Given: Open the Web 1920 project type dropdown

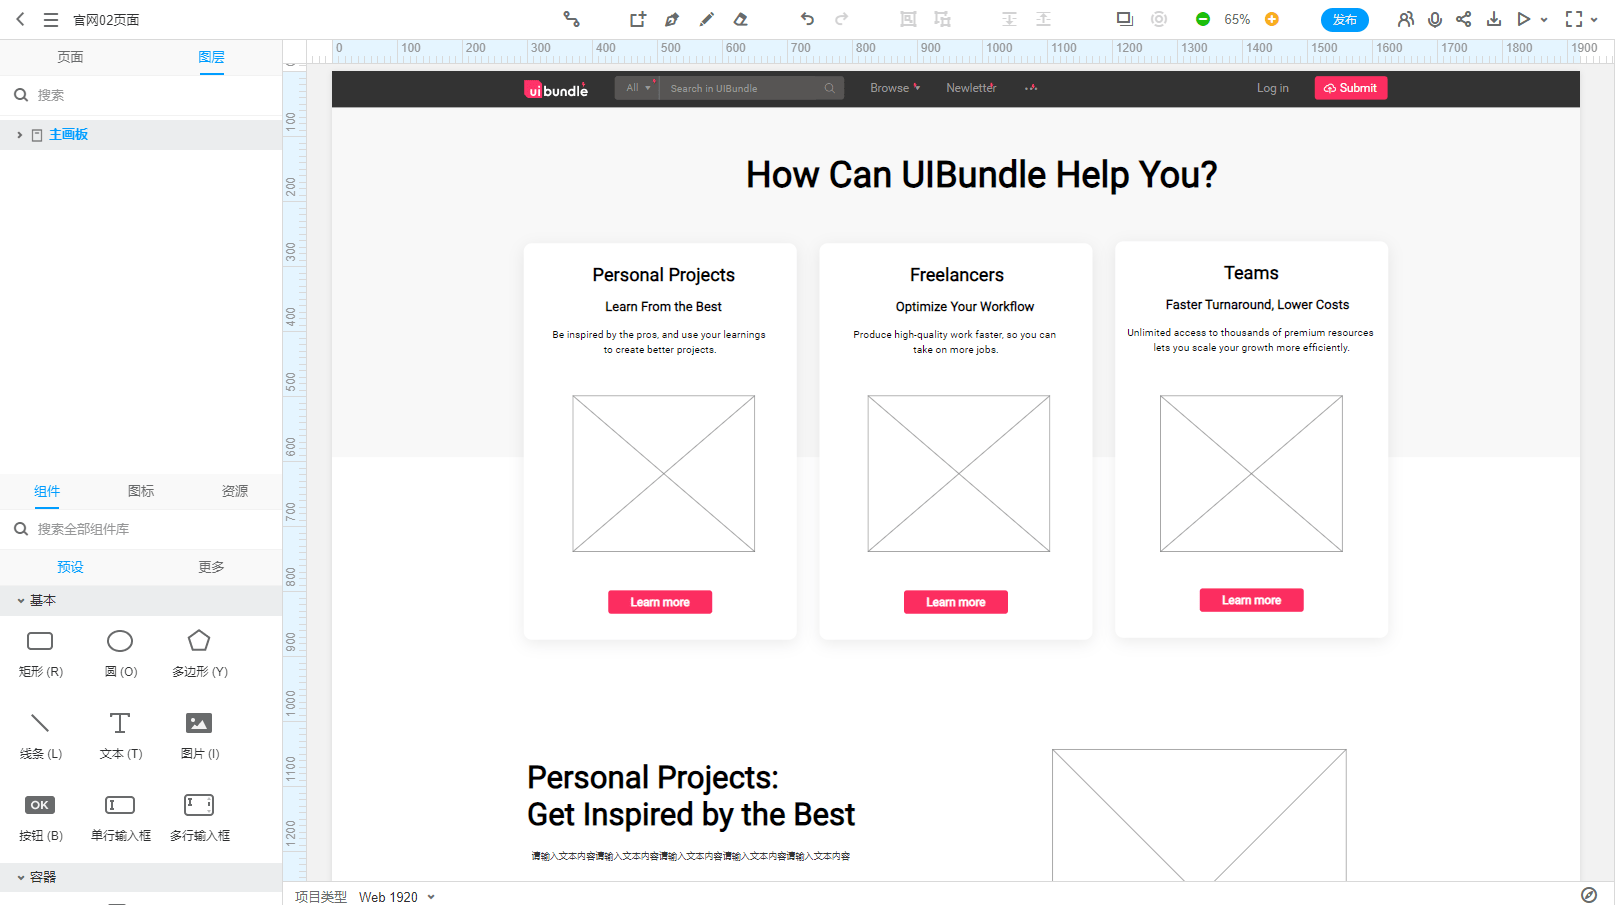Looking at the screenshot, I should (397, 897).
